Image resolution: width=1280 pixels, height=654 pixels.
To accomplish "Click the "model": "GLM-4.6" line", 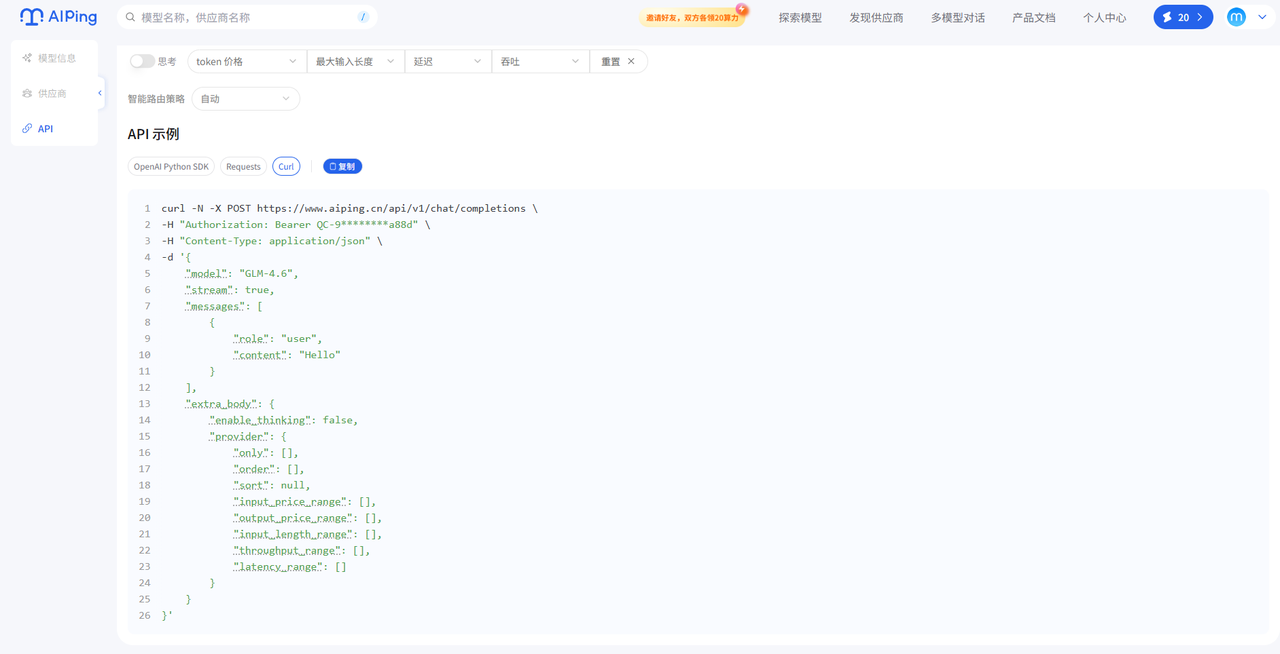I will click(x=242, y=274).
